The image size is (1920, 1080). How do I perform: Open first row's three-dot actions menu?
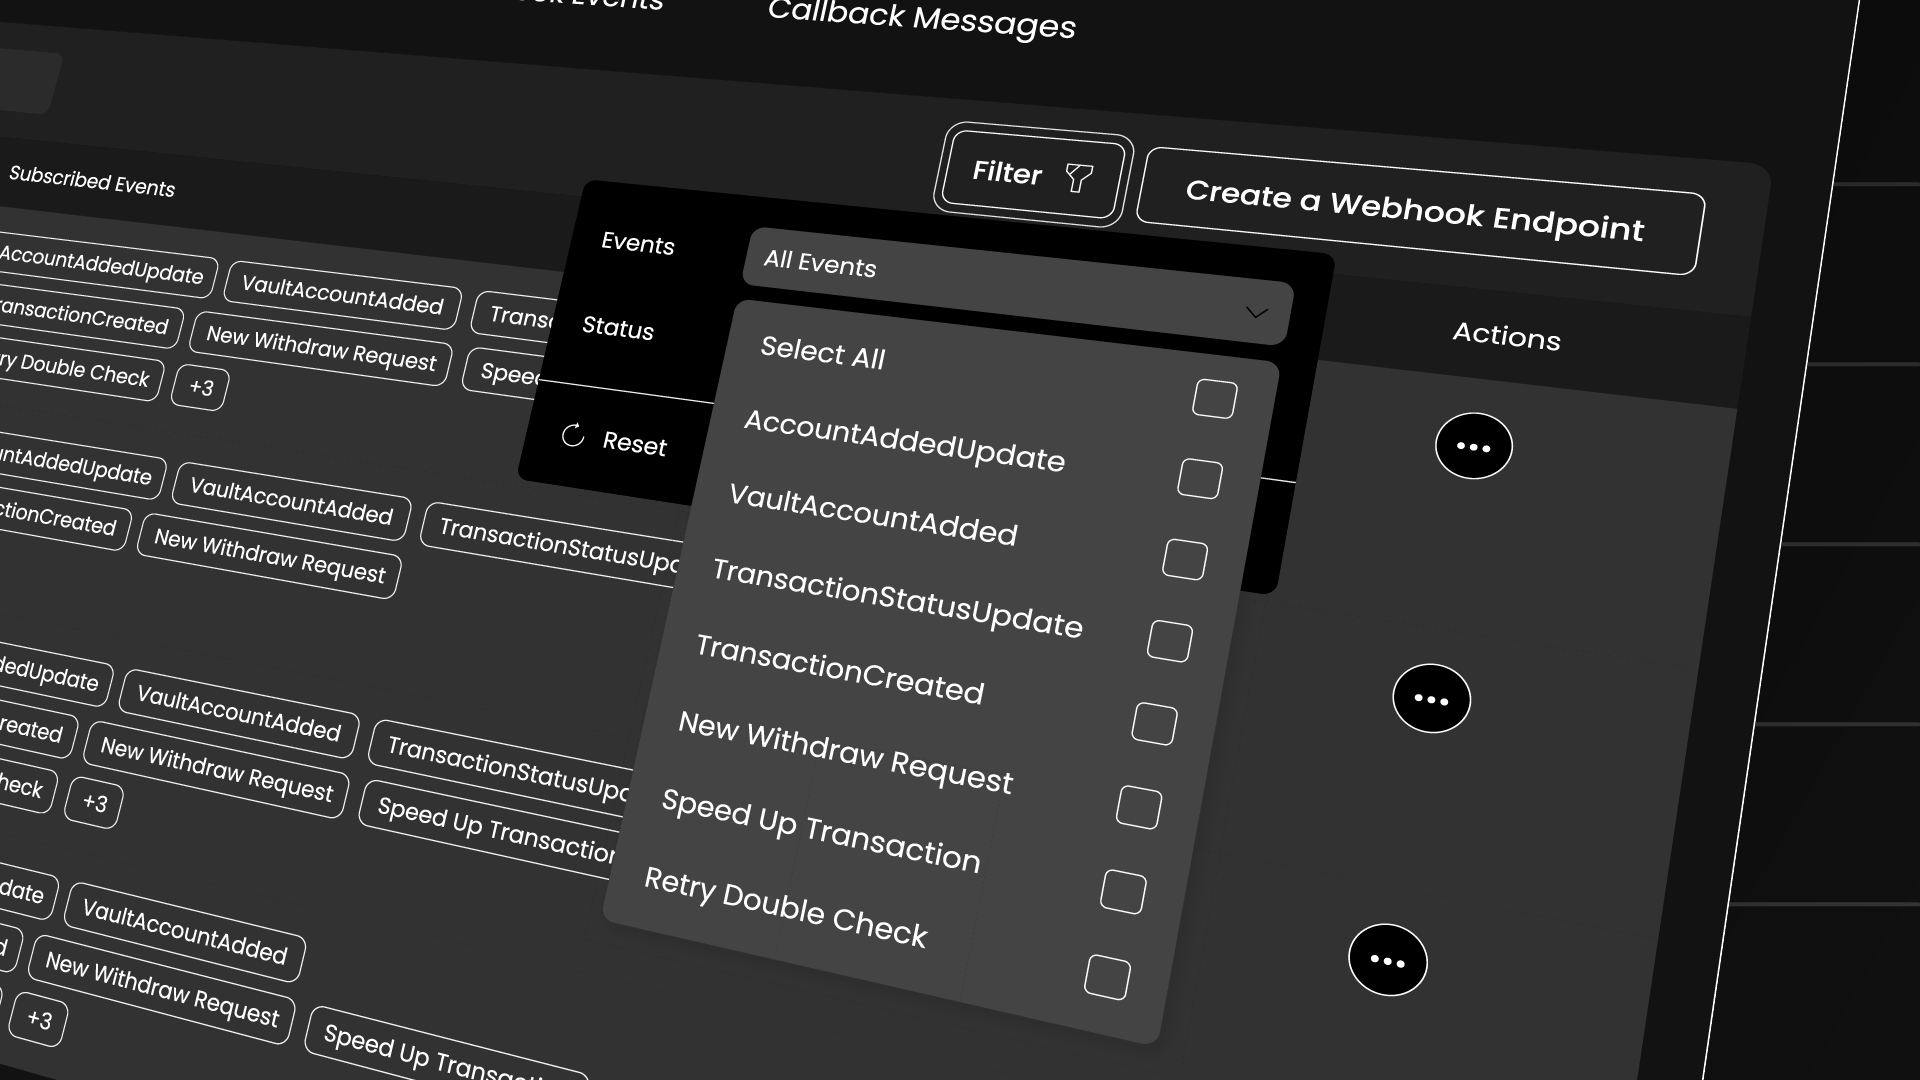1473,446
